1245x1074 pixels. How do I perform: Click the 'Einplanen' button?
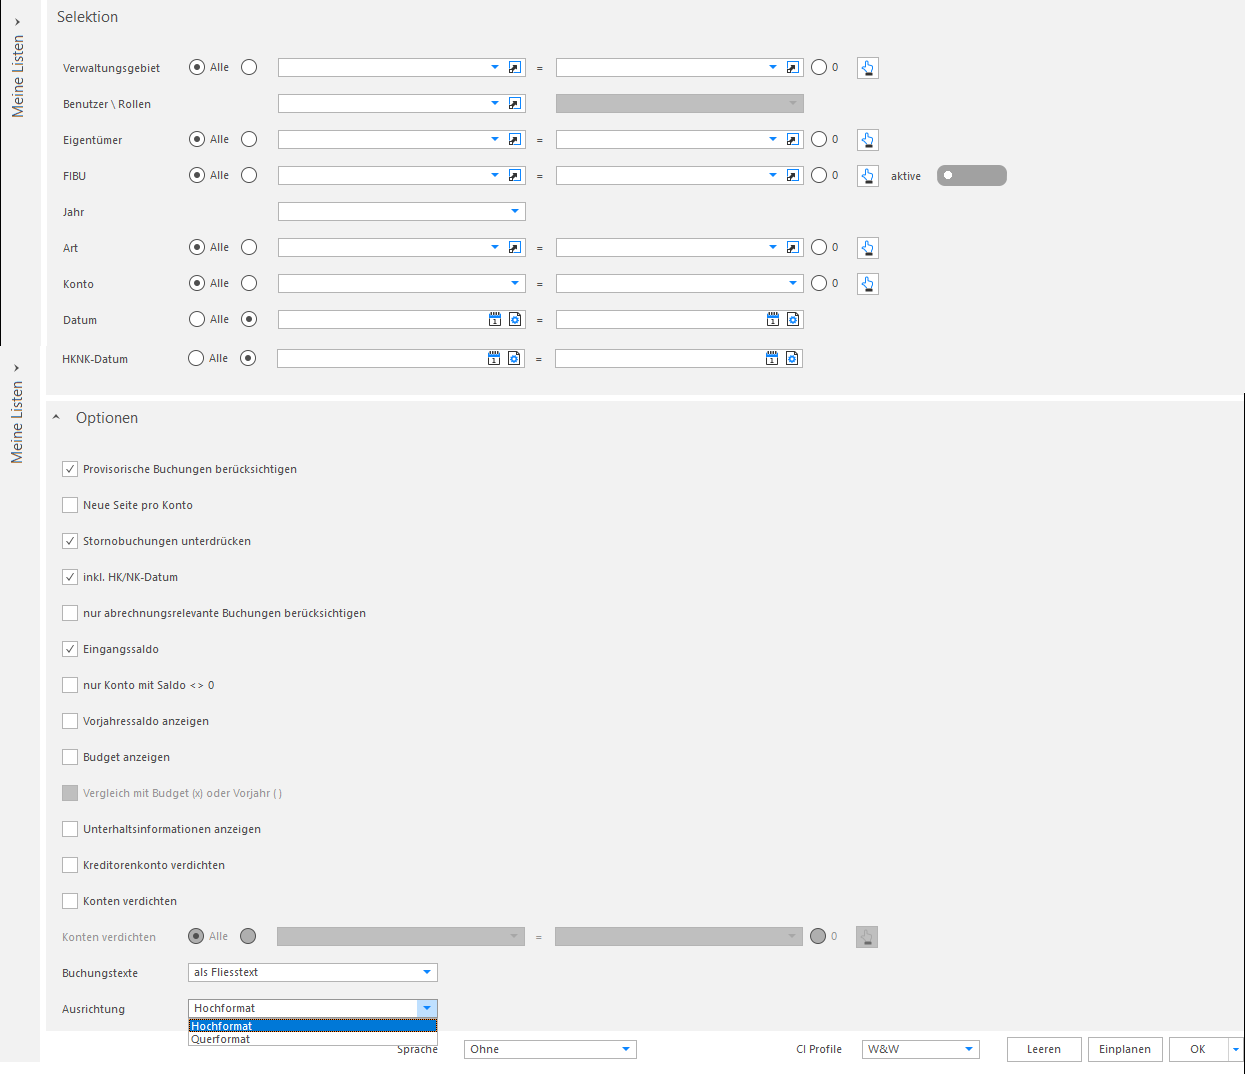coord(1125,1050)
